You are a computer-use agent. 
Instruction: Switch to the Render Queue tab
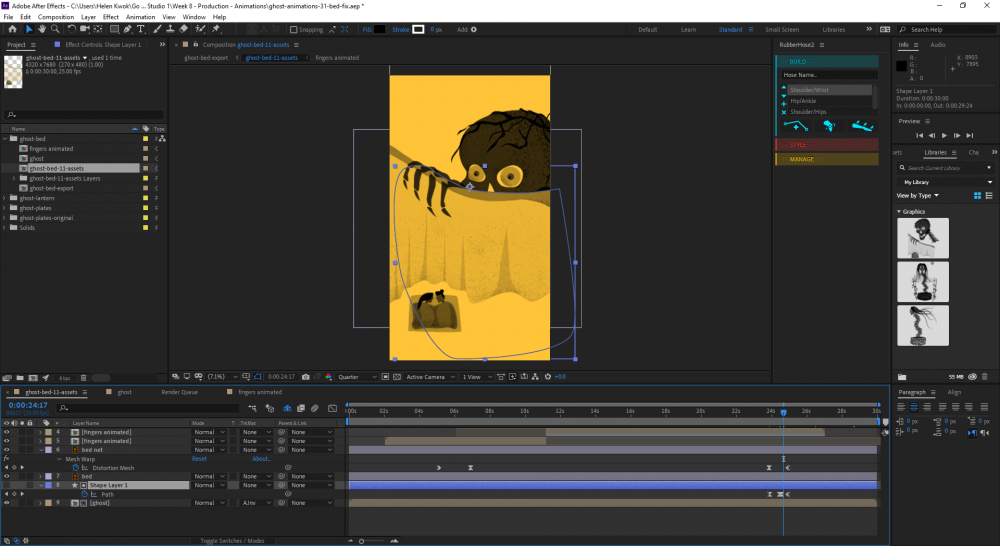point(178,392)
